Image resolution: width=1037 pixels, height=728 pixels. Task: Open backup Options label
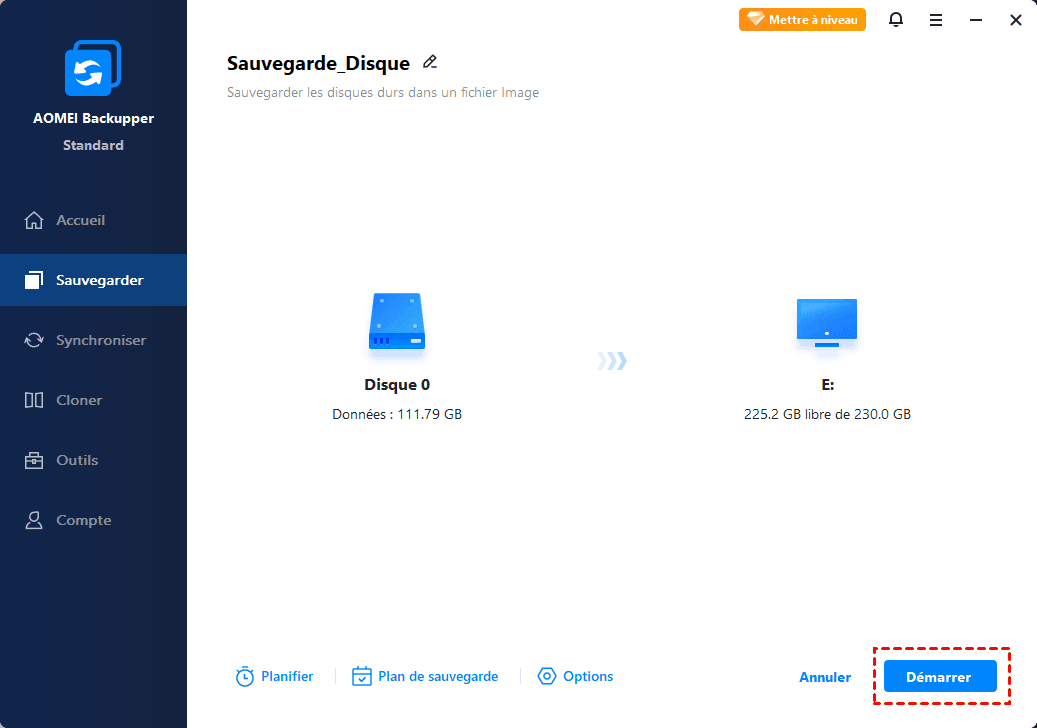[x=588, y=676]
